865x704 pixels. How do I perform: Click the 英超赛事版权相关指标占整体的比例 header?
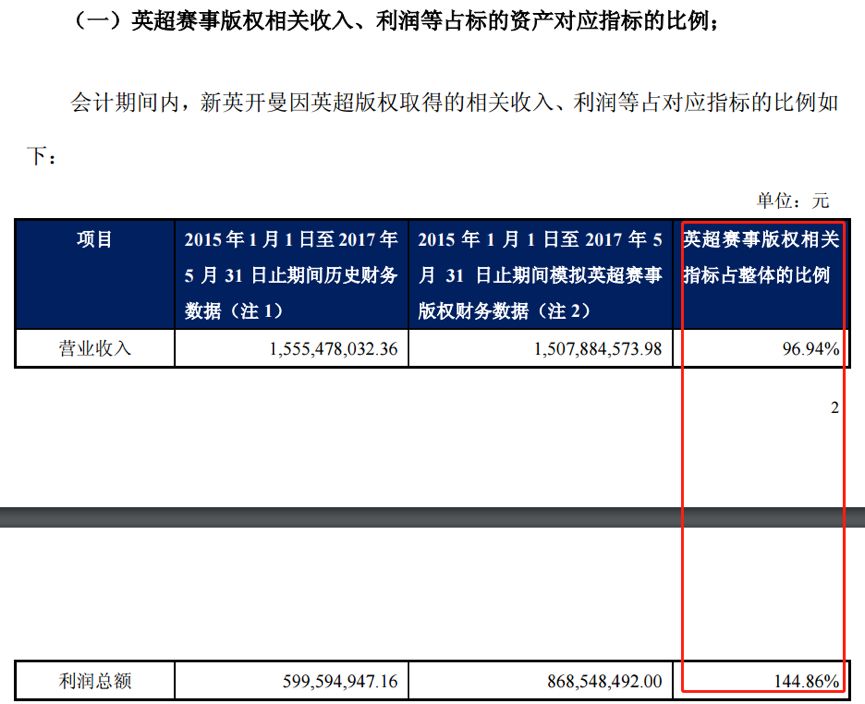pyautogui.click(x=761, y=257)
